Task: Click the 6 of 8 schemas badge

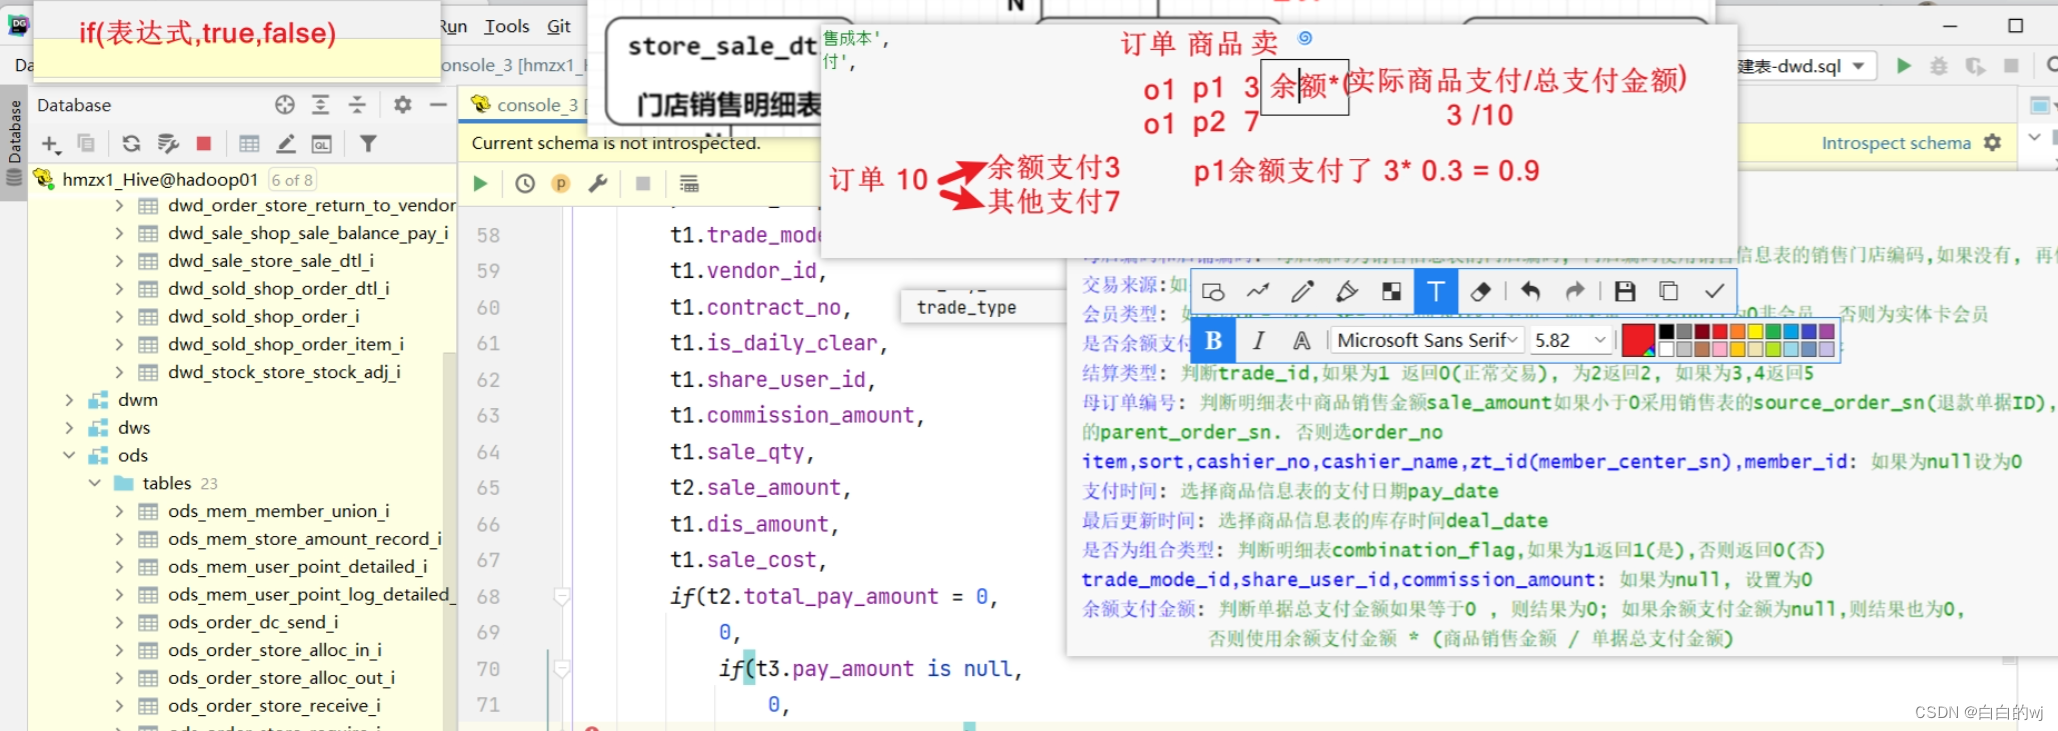Action: tap(292, 180)
